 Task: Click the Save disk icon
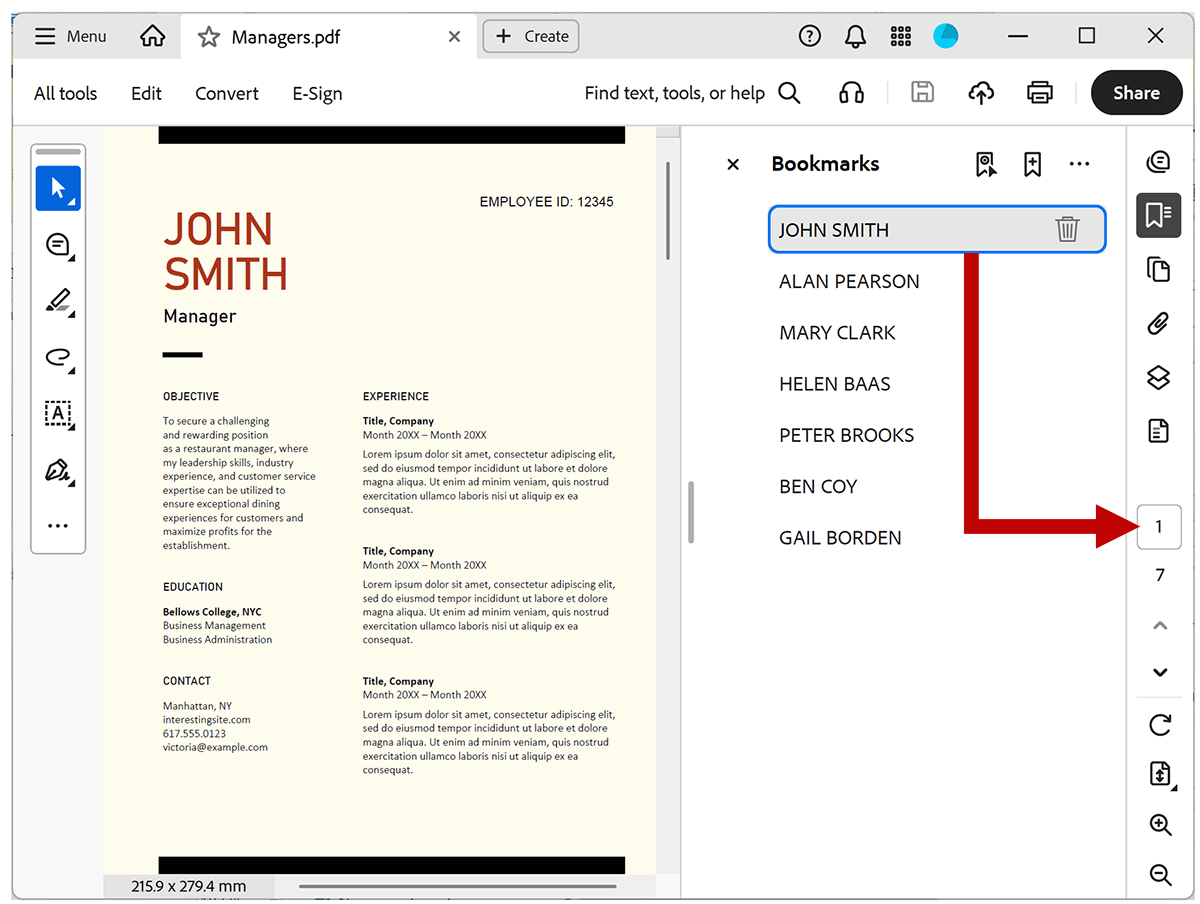tap(922, 93)
